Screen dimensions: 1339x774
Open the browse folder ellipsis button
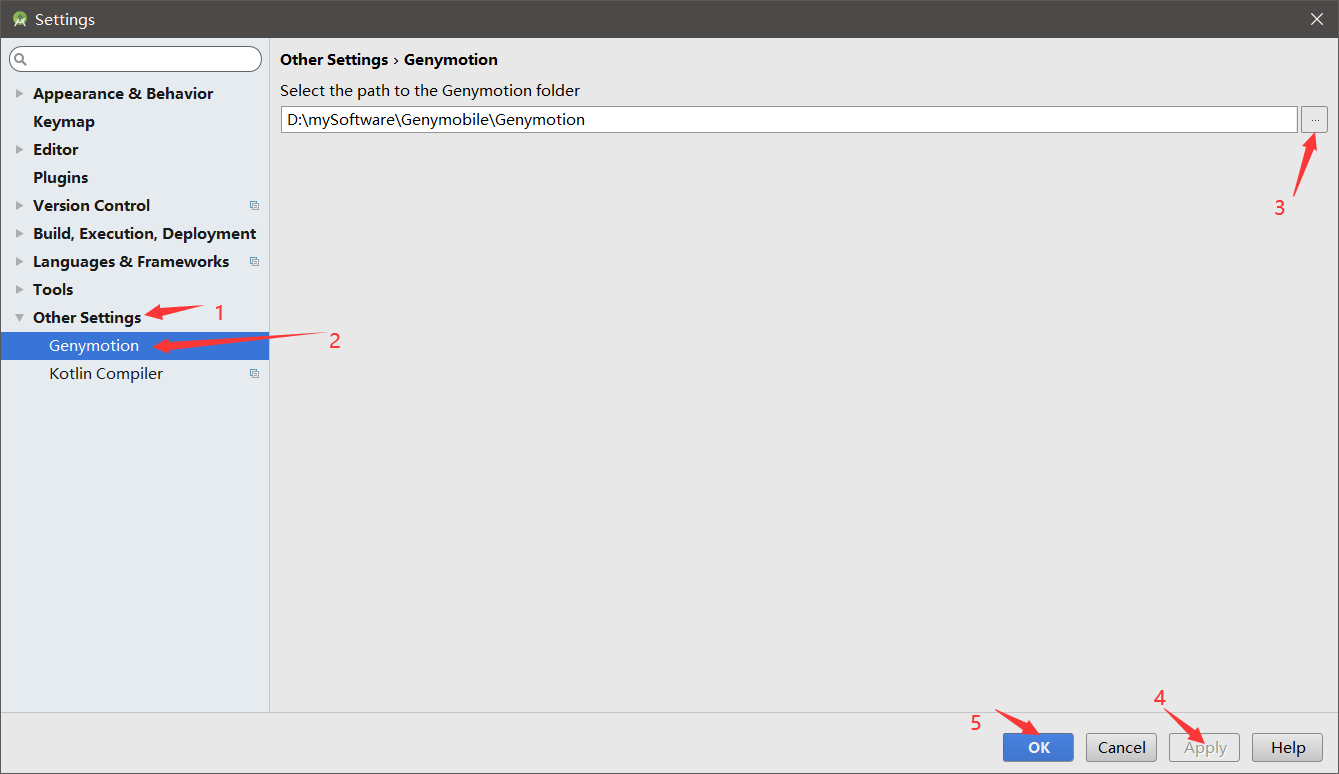coord(1314,119)
